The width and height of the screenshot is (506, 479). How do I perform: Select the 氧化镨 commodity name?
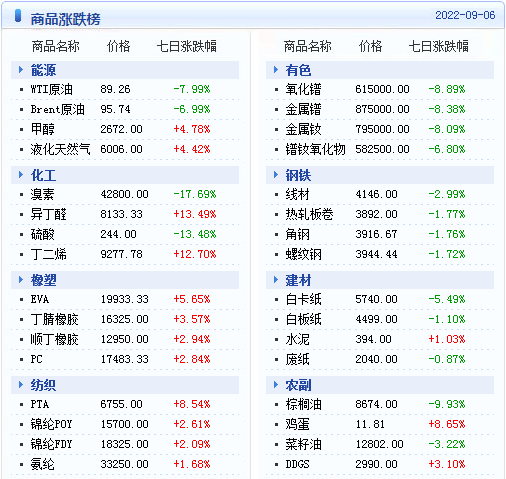(x=303, y=89)
